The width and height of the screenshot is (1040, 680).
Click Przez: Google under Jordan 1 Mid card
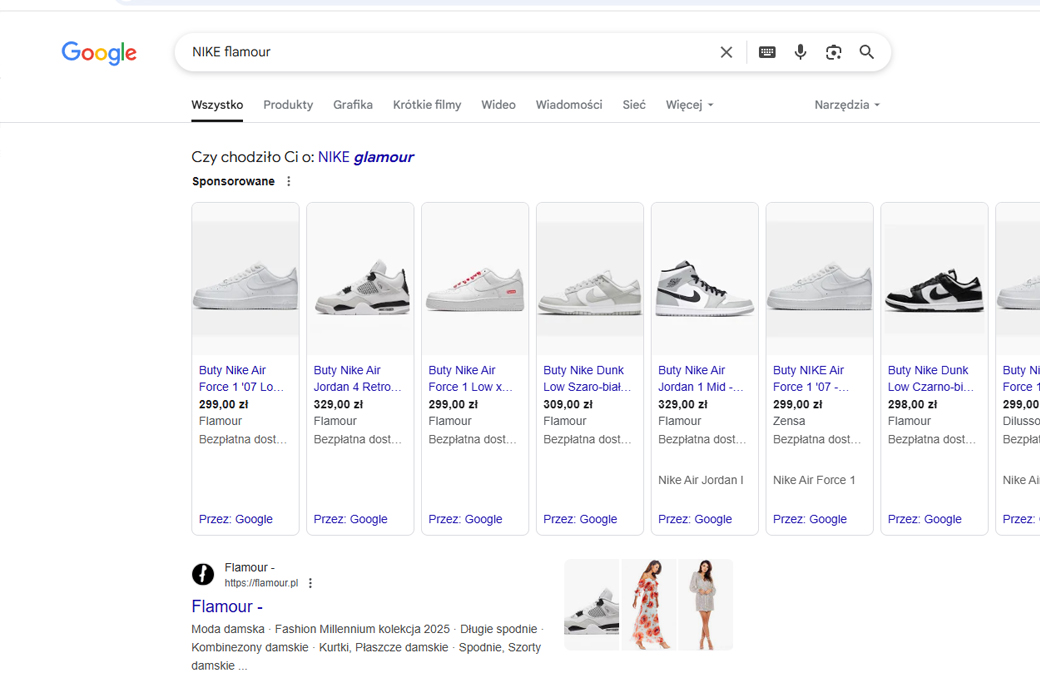[694, 519]
